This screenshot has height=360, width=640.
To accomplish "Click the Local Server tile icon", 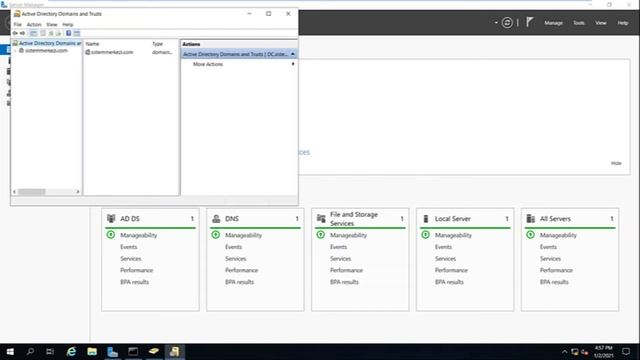I will coord(426,219).
